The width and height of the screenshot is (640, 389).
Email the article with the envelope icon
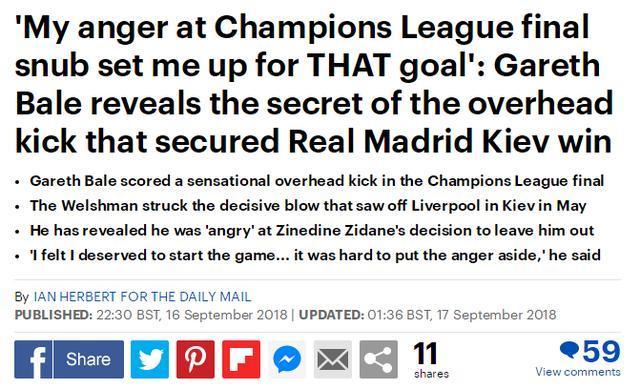click(333, 359)
